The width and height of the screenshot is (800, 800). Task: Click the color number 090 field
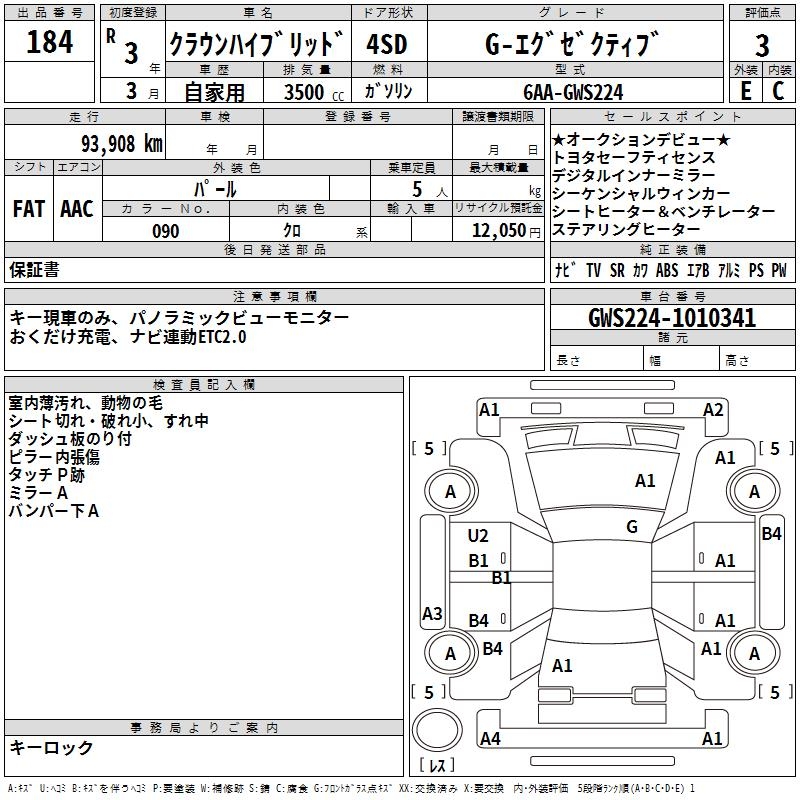pyautogui.click(x=166, y=231)
